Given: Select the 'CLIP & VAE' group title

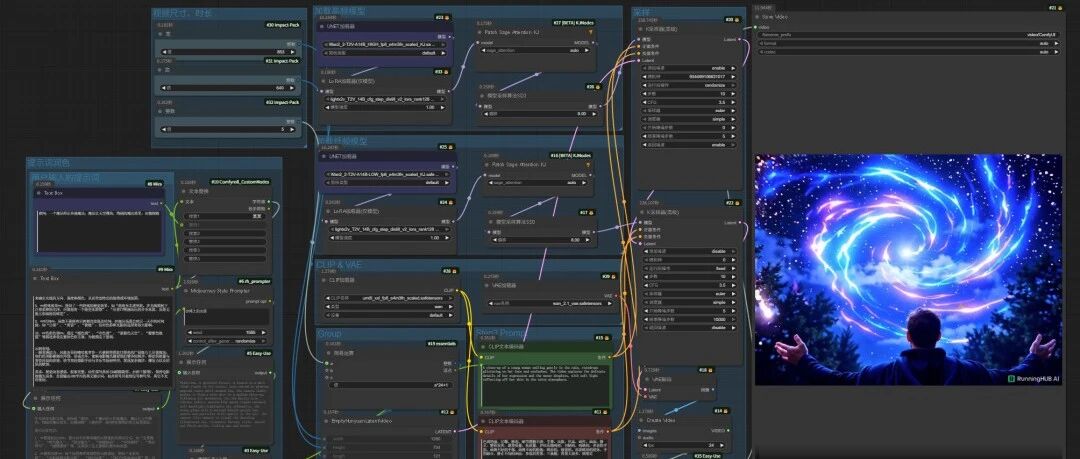Looking at the screenshot, I should click(x=339, y=265).
